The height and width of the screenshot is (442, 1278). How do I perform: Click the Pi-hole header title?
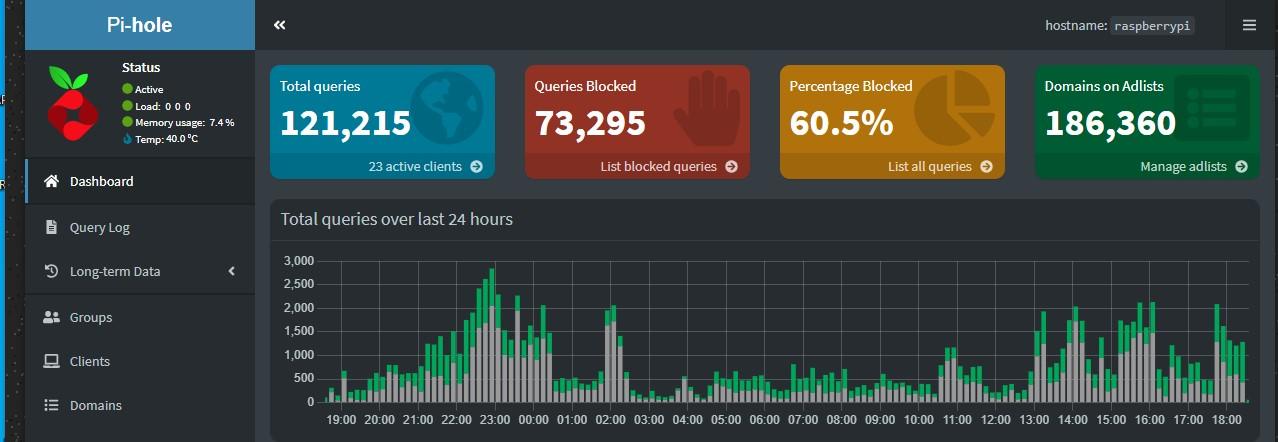pos(139,25)
